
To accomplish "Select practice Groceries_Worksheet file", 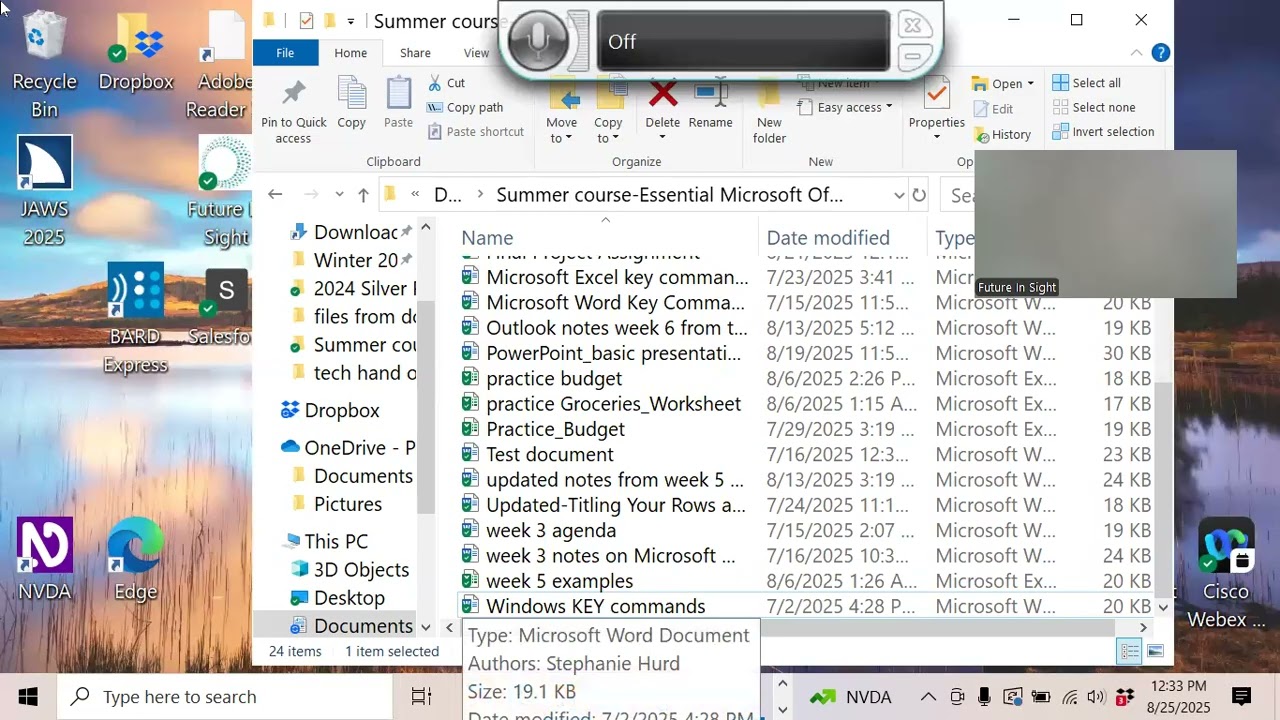I will coord(613,403).
